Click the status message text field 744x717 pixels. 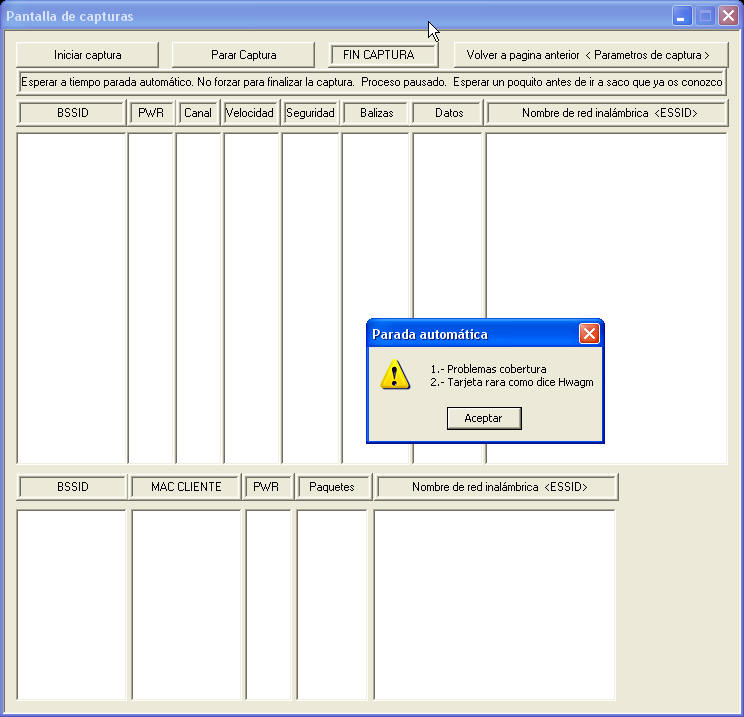pos(372,82)
